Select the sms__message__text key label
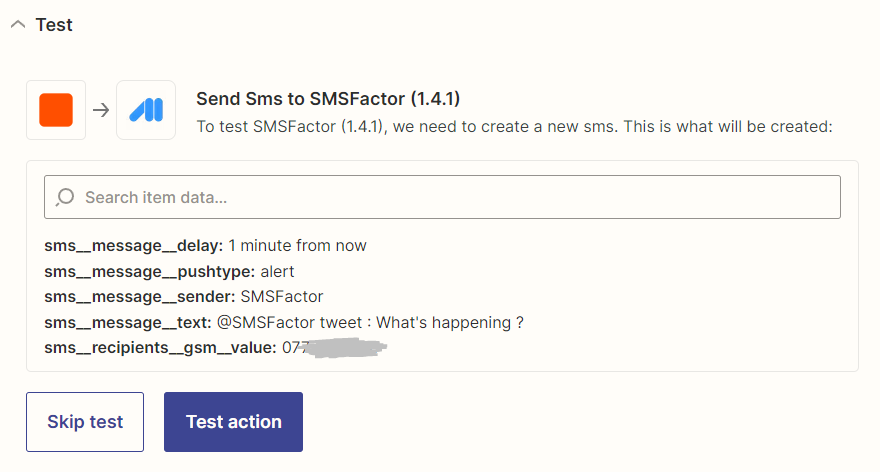 point(128,323)
